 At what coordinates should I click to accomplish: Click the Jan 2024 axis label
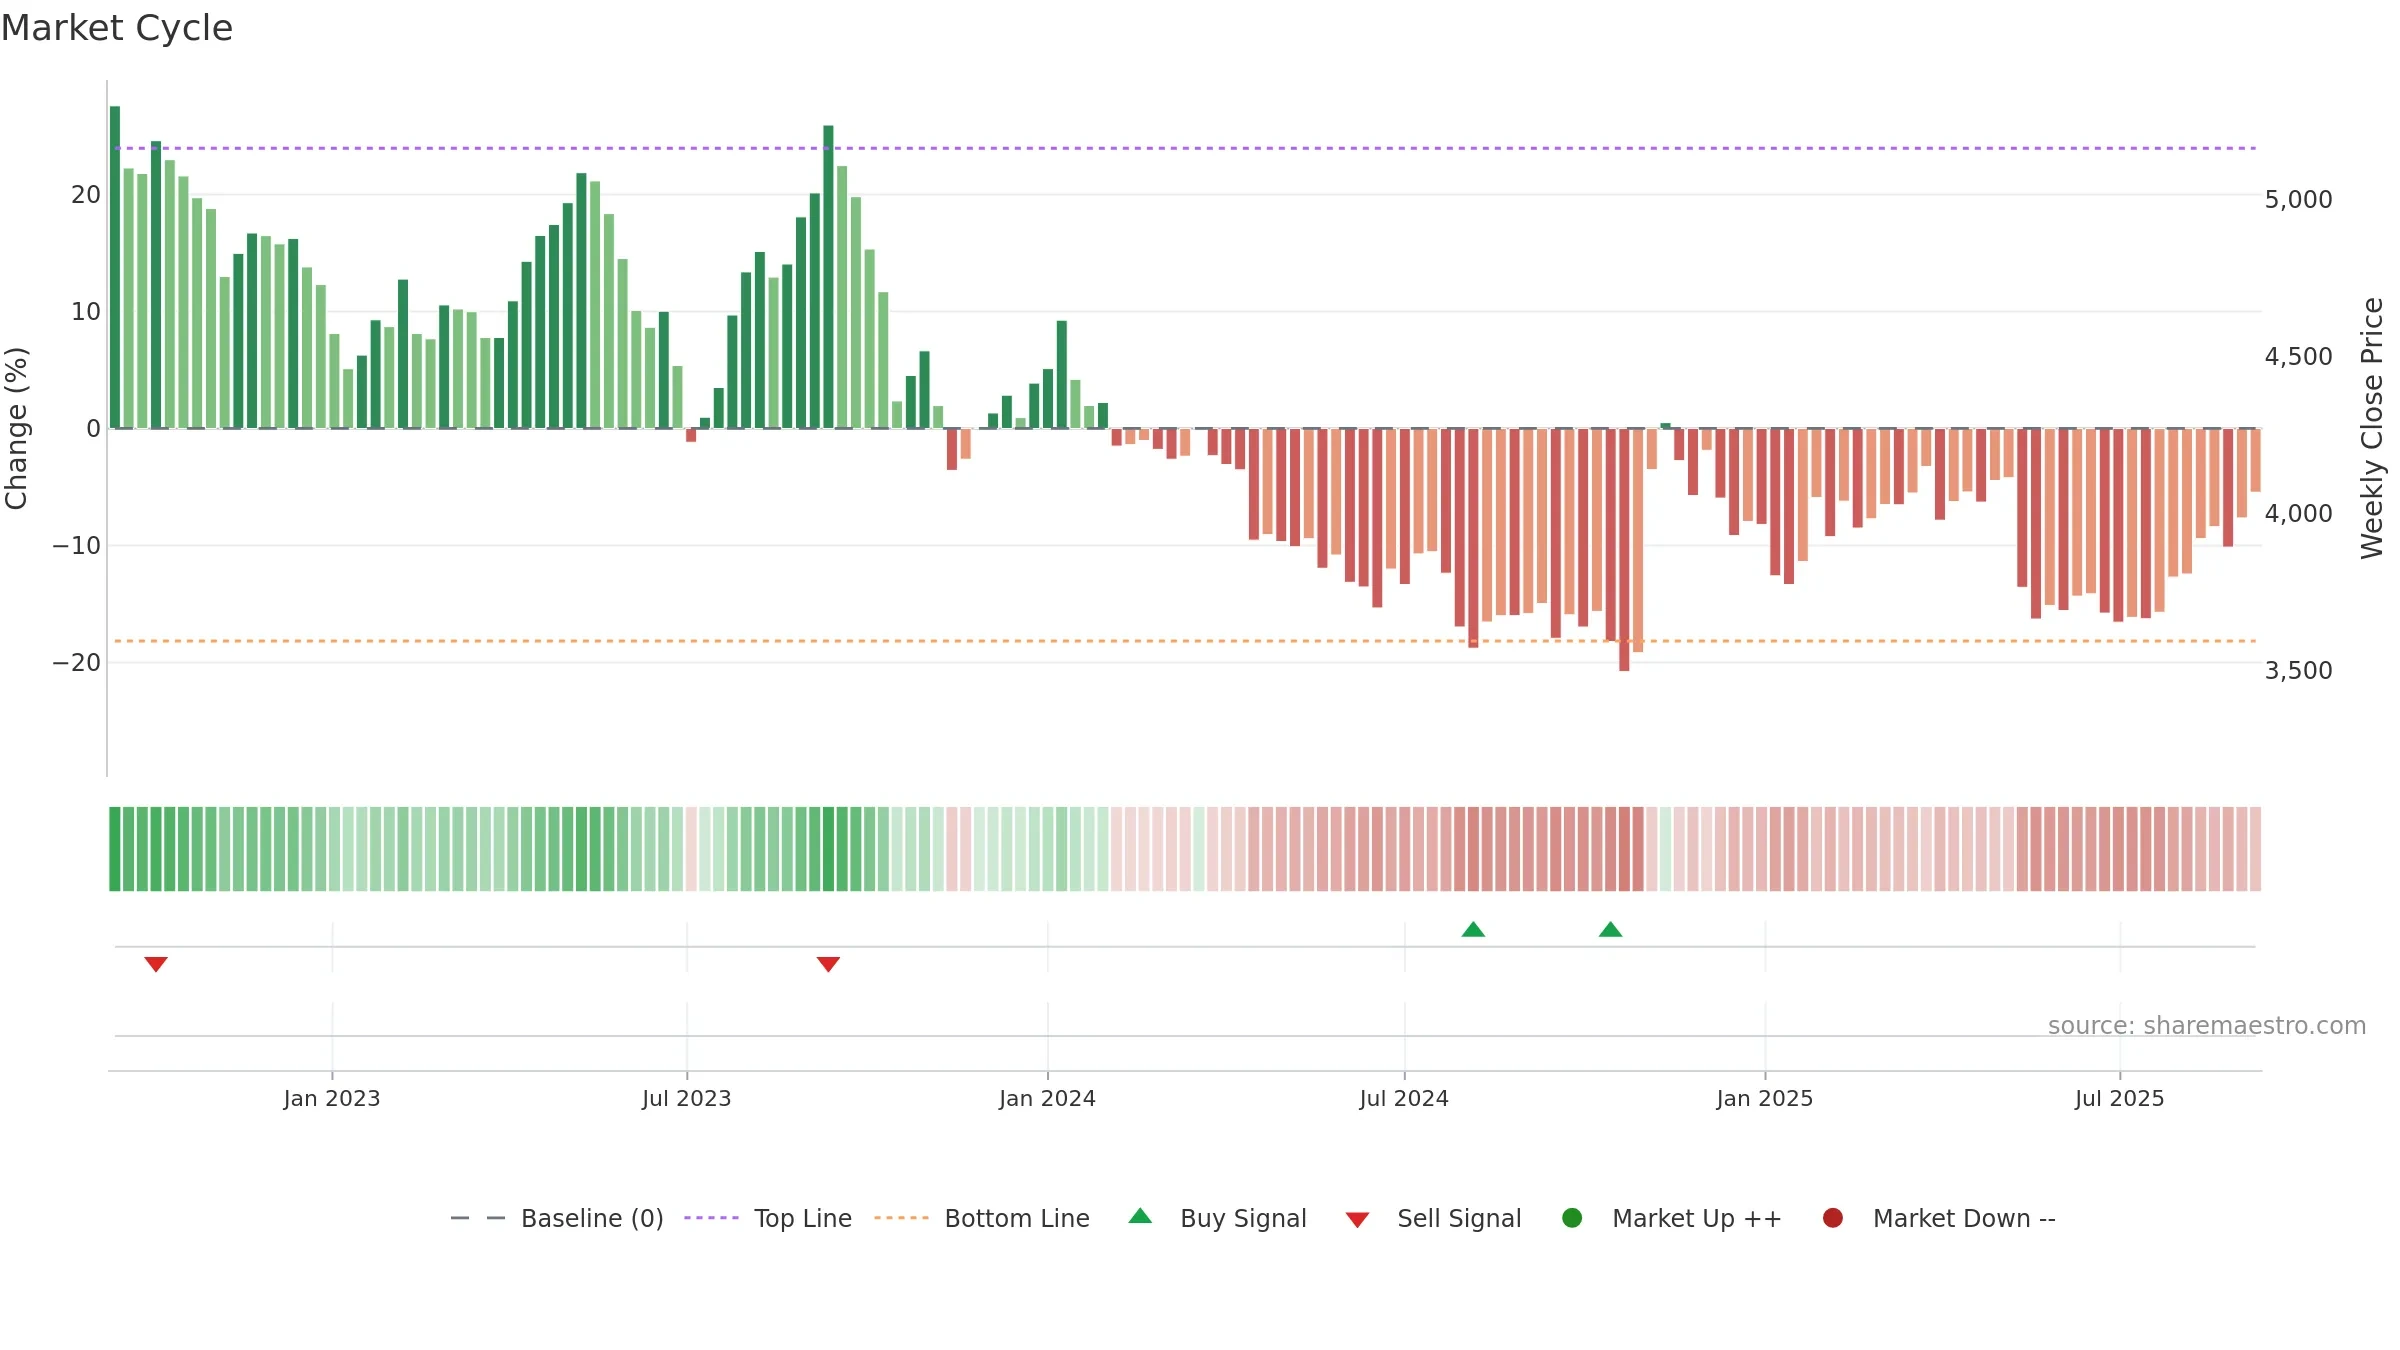click(x=1048, y=1098)
